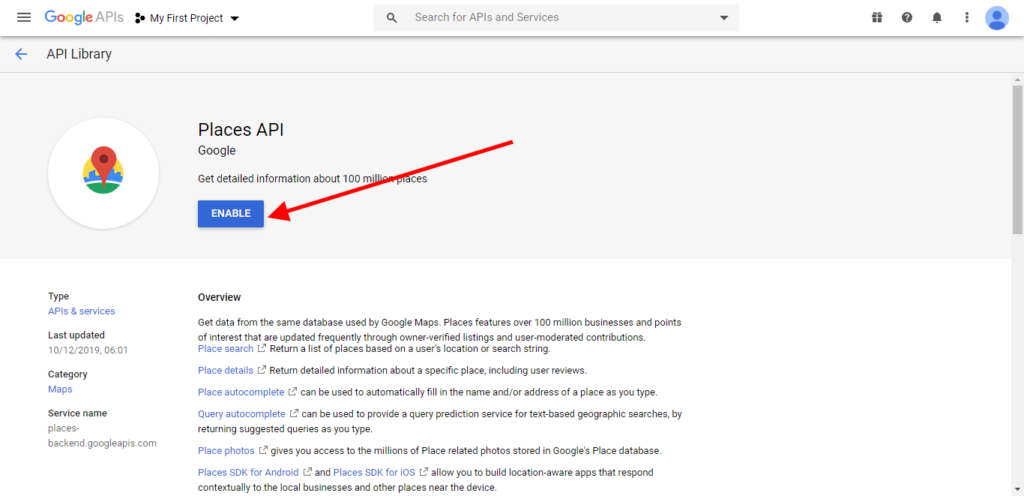Image resolution: width=1024 pixels, height=496 pixels.
Task: Open the Places SDK for iOS link
Action: (374, 472)
